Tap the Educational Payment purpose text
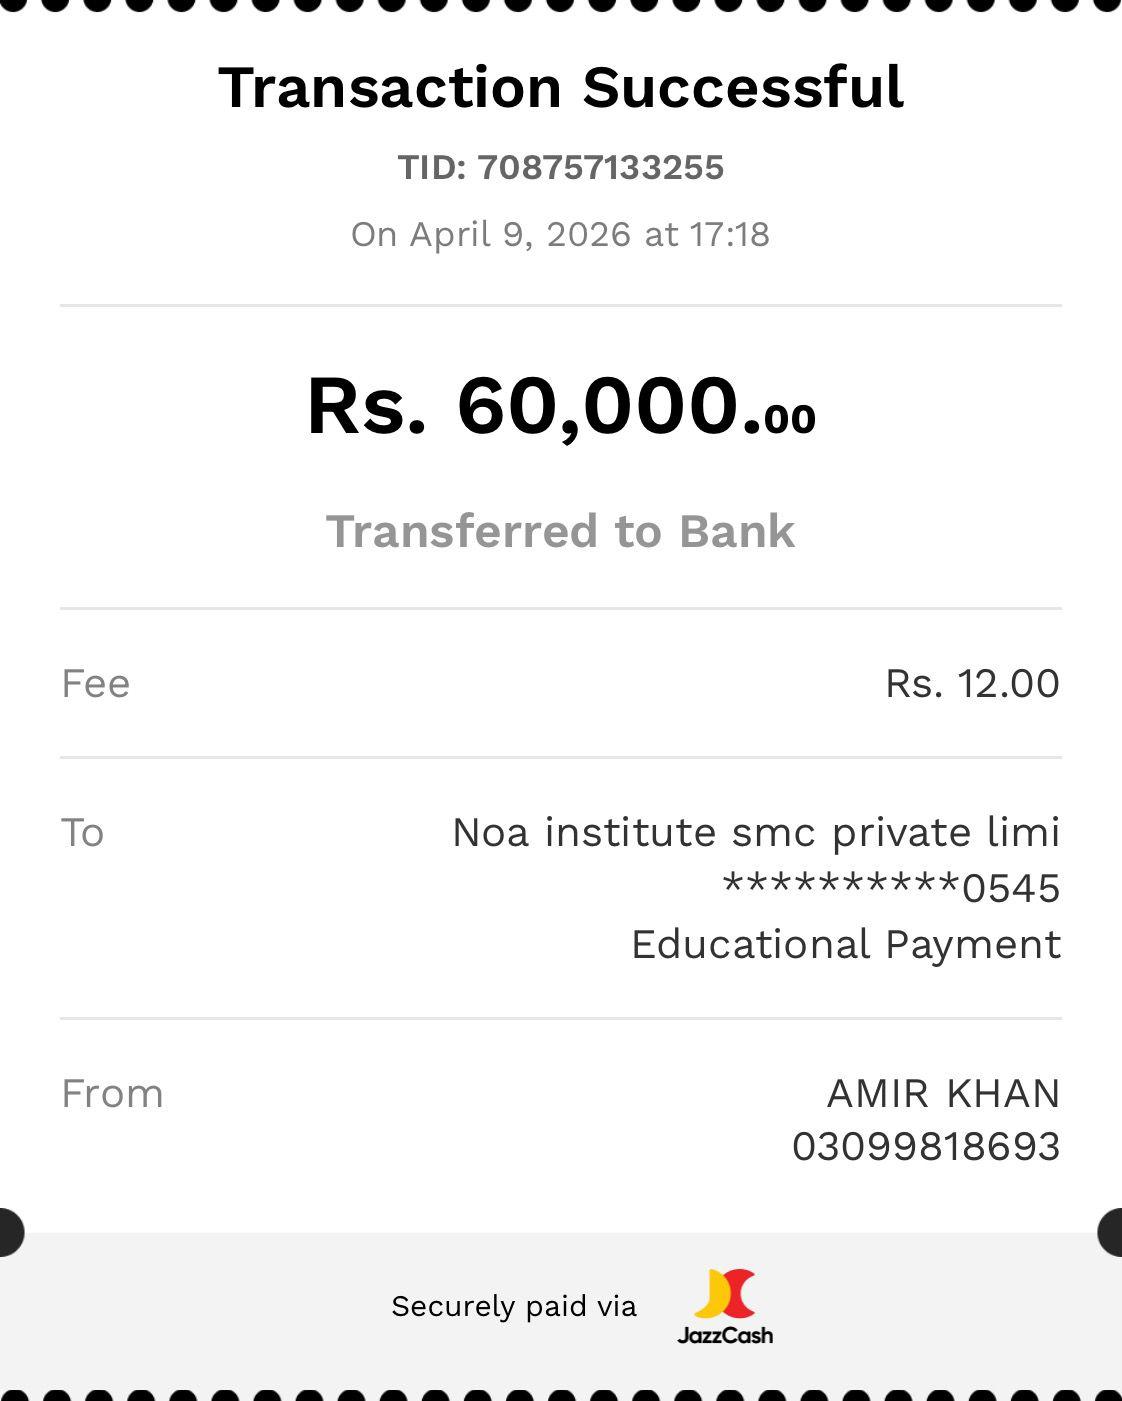The image size is (1122, 1401). (x=846, y=944)
